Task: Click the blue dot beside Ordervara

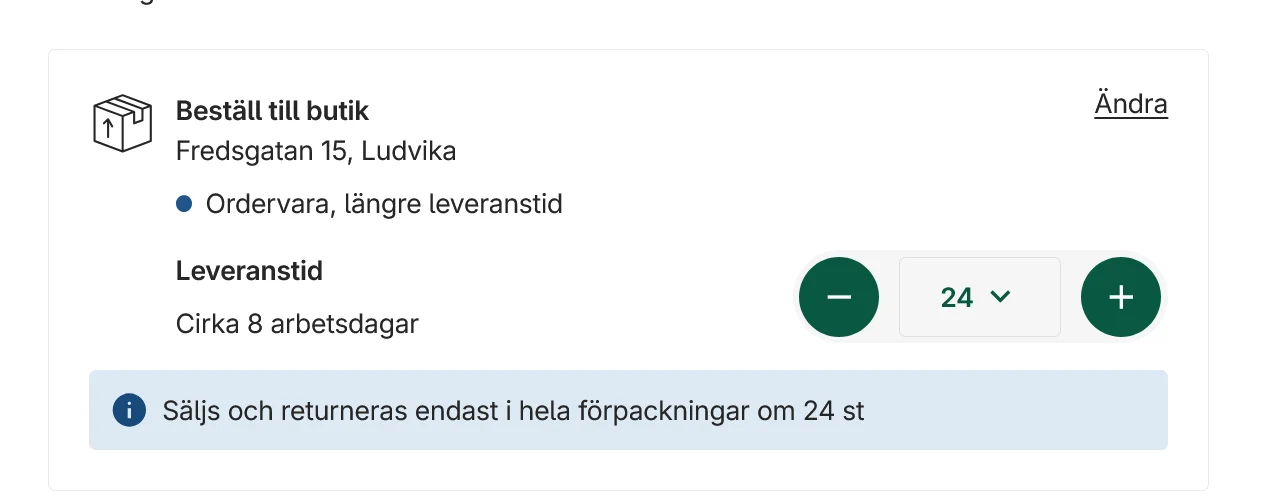Action: (x=184, y=205)
